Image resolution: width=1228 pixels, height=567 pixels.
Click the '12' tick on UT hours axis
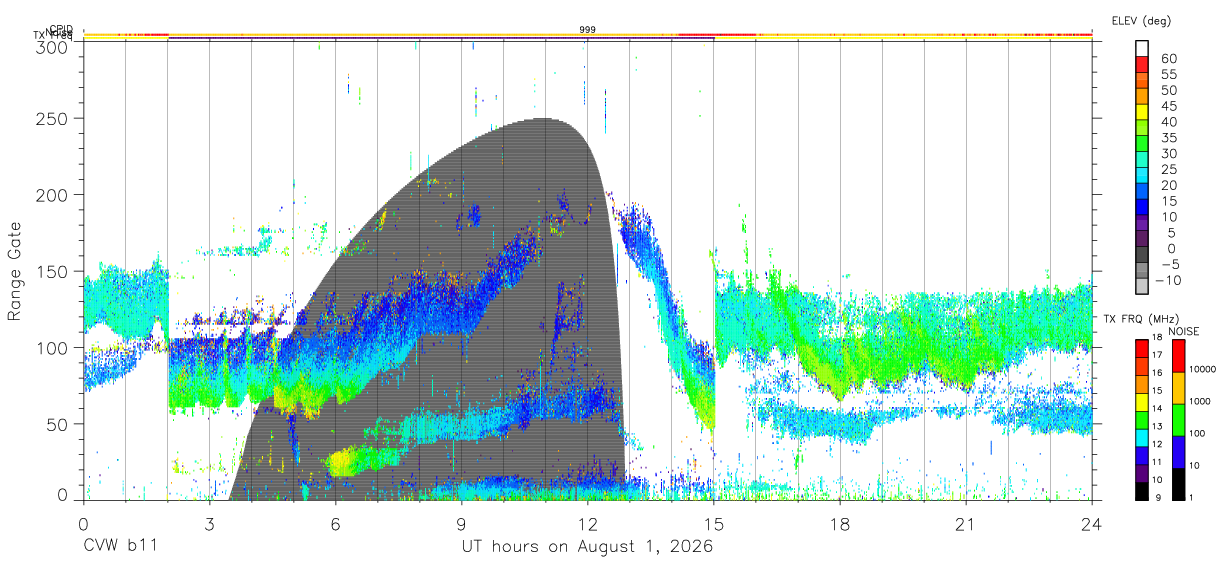[x=588, y=524]
